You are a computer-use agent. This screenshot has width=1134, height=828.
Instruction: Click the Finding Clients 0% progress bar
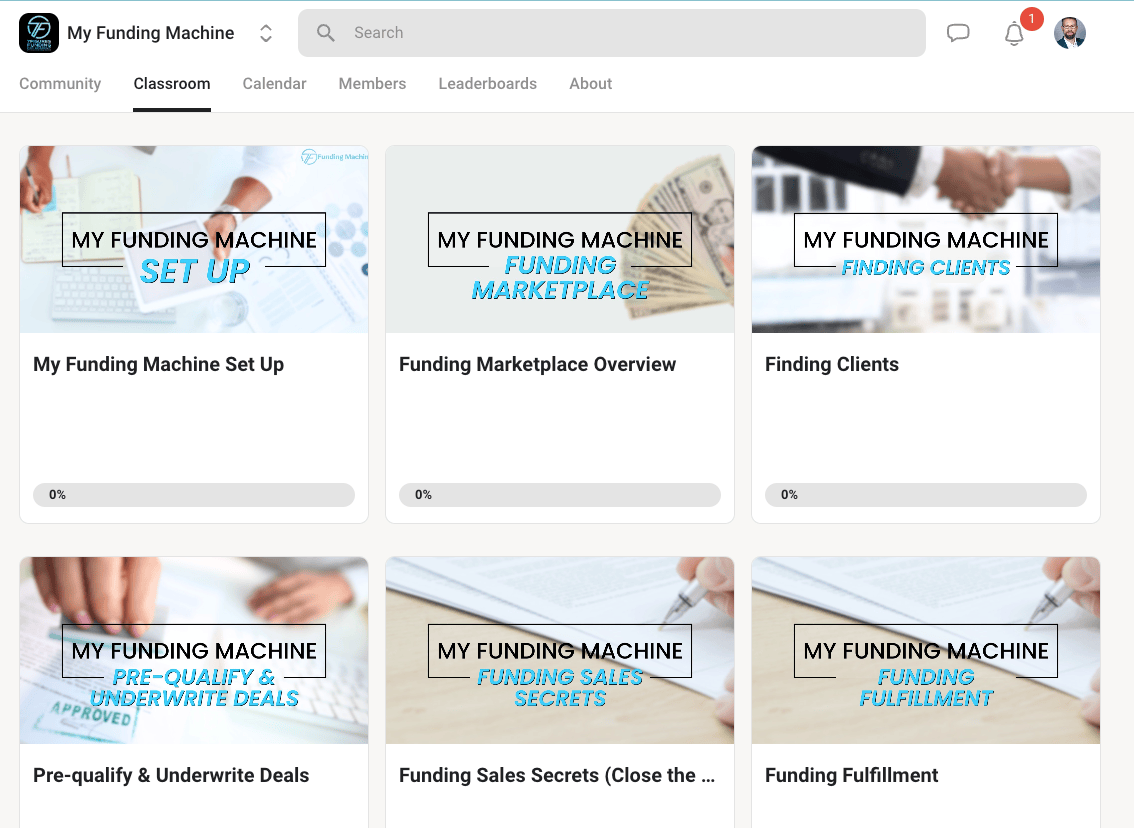926,495
